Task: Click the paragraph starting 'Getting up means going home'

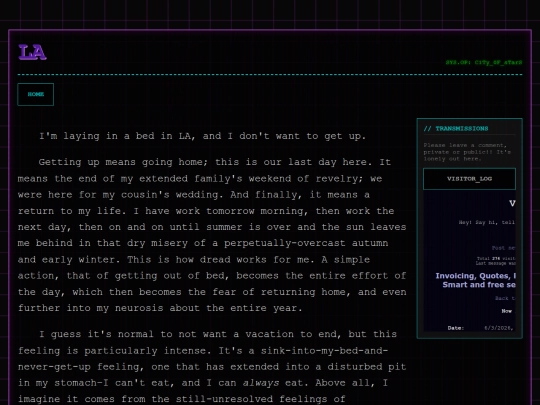Action: [212, 235]
